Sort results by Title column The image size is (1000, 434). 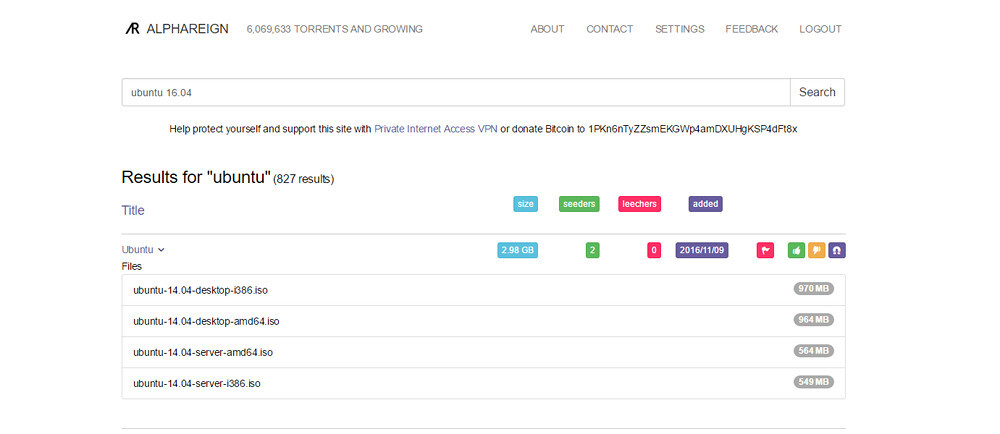point(133,210)
